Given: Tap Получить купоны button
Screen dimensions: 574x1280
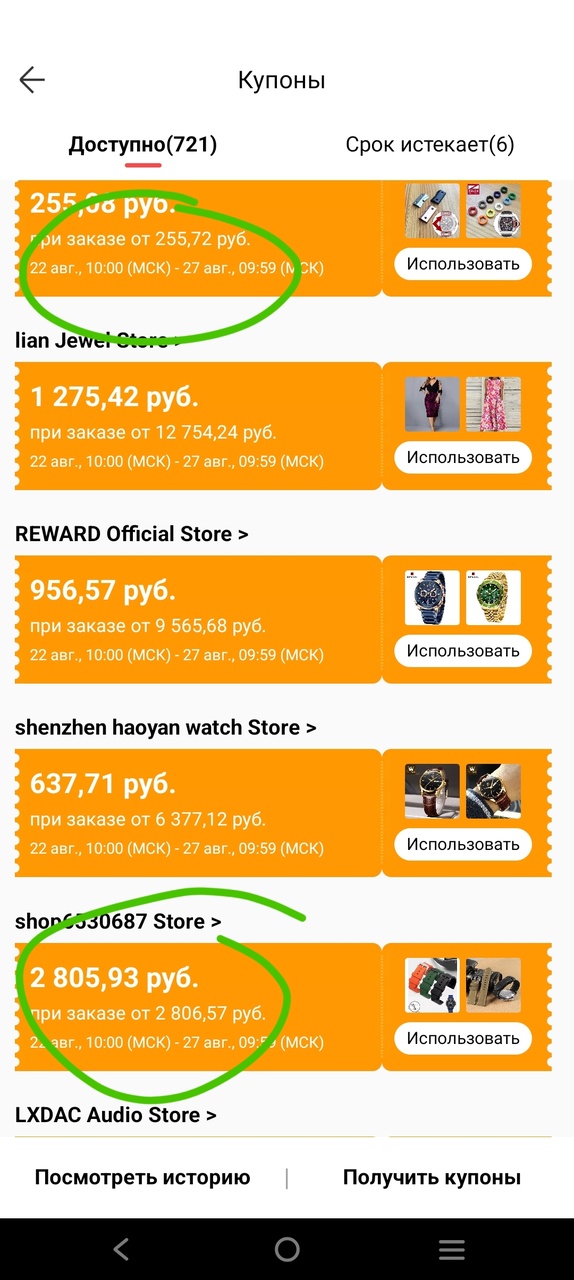Looking at the screenshot, I should pos(432,1178).
